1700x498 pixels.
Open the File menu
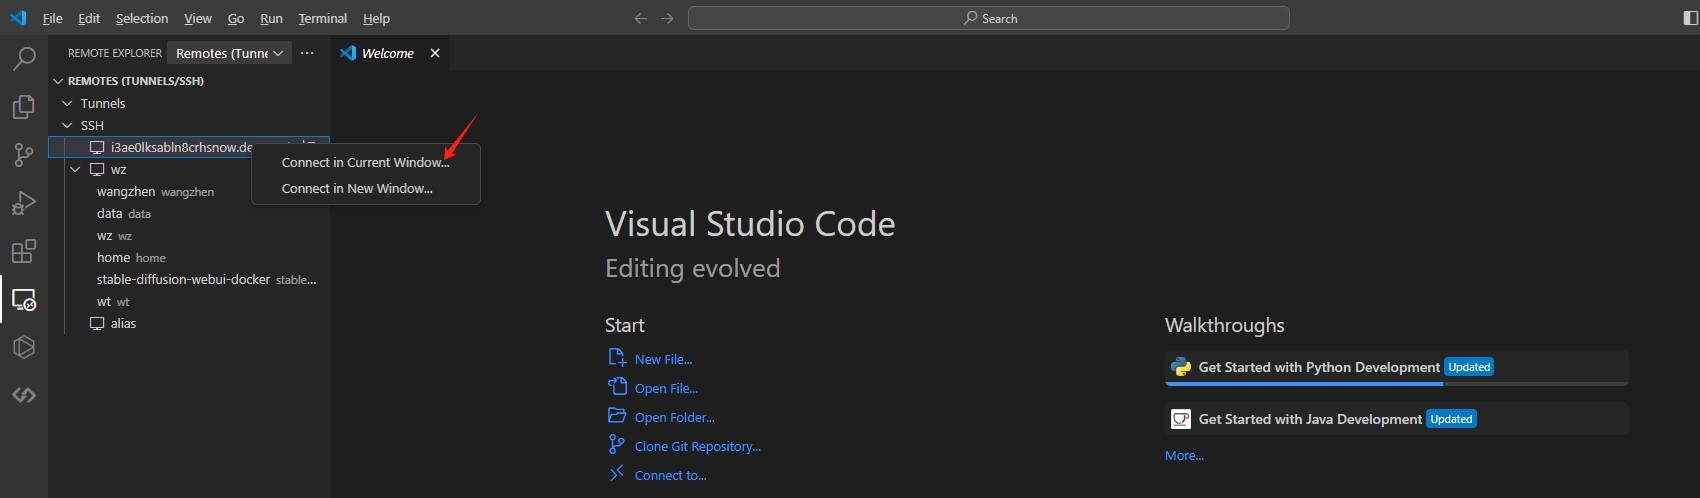(53, 18)
